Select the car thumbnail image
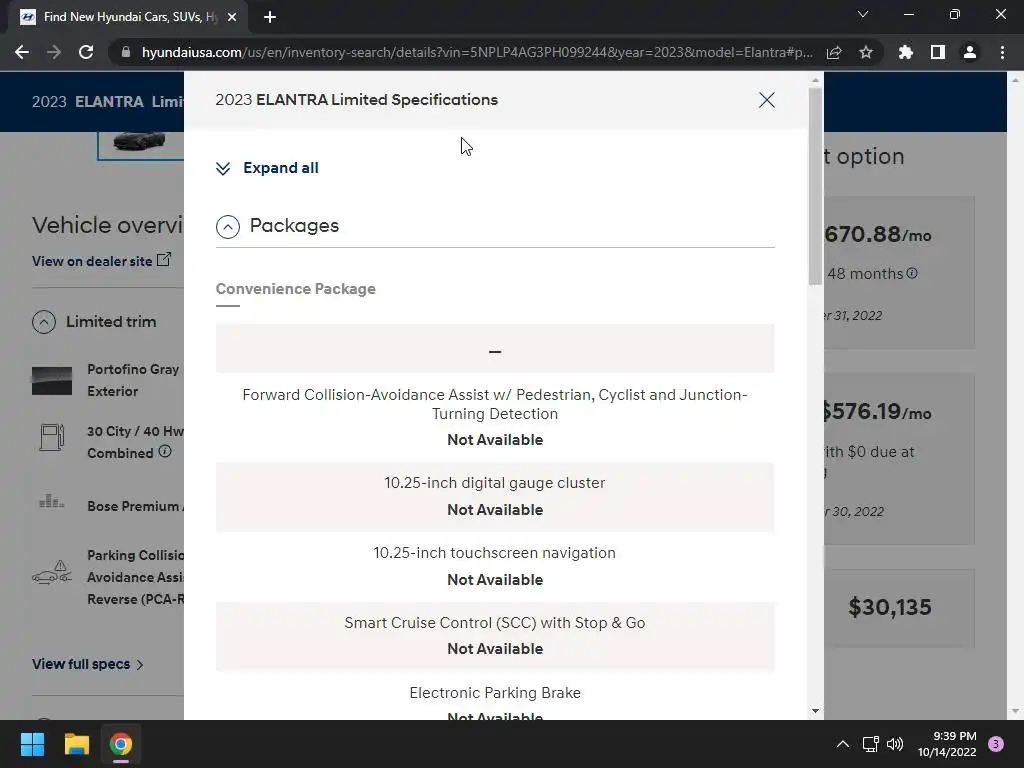This screenshot has height=768, width=1024. (140, 144)
